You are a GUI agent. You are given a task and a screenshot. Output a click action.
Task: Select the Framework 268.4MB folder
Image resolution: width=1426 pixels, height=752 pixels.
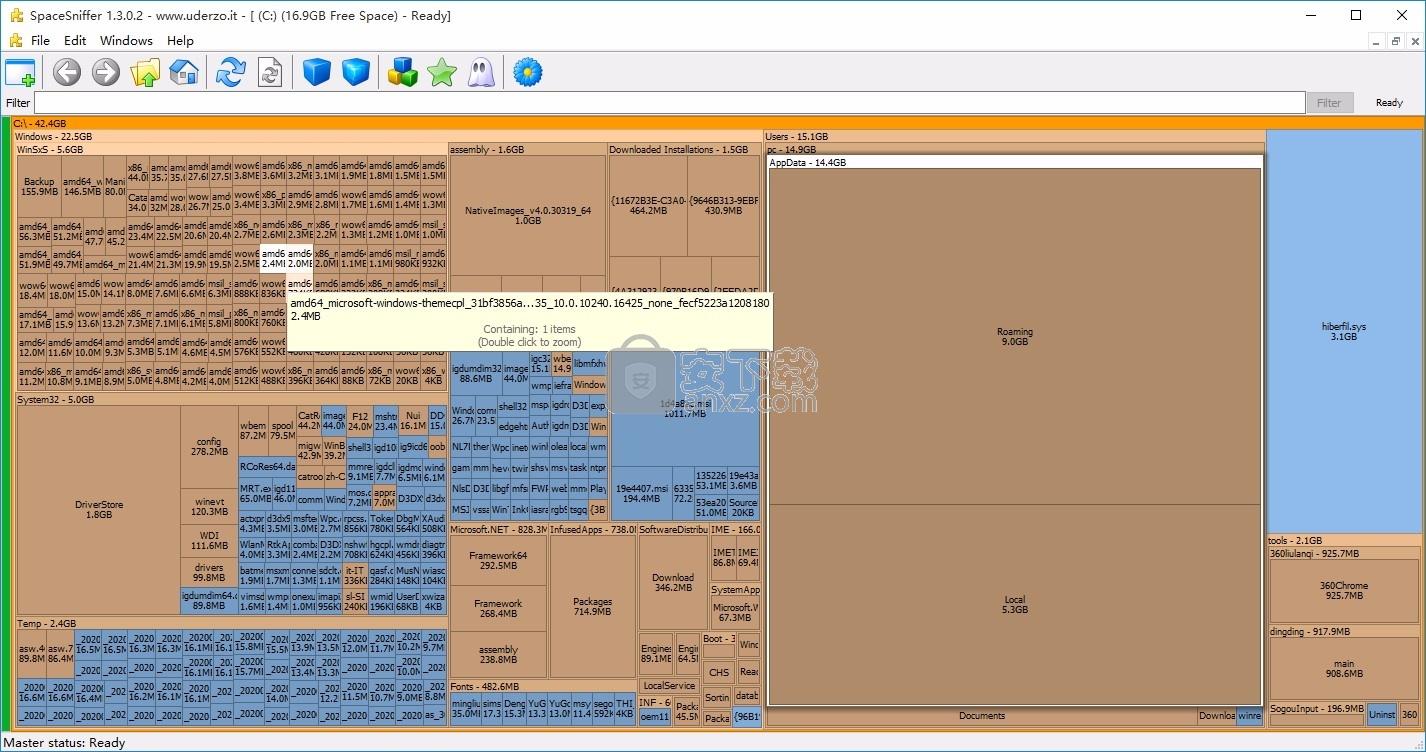coord(498,608)
